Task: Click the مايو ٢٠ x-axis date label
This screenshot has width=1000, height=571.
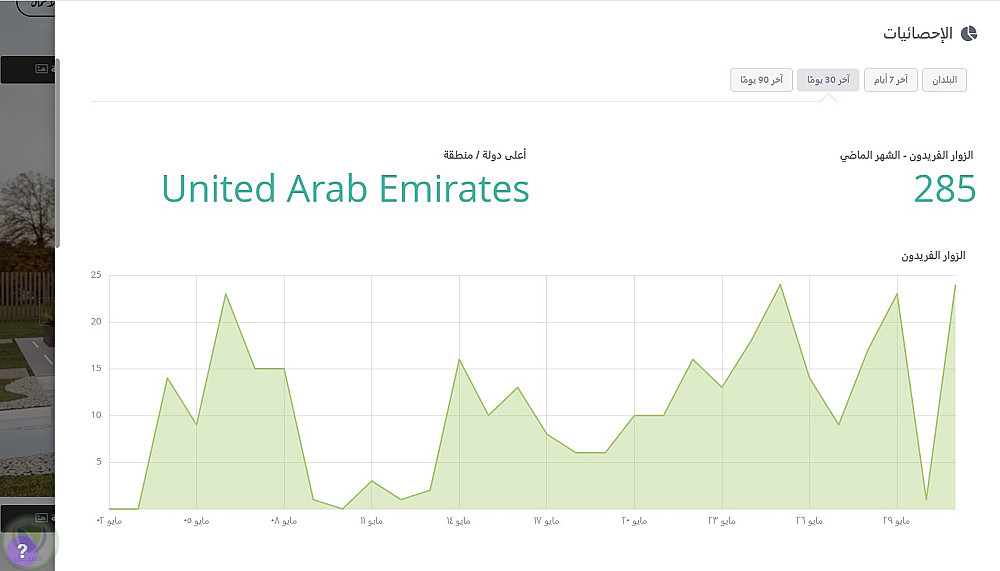Action: [633, 521]
